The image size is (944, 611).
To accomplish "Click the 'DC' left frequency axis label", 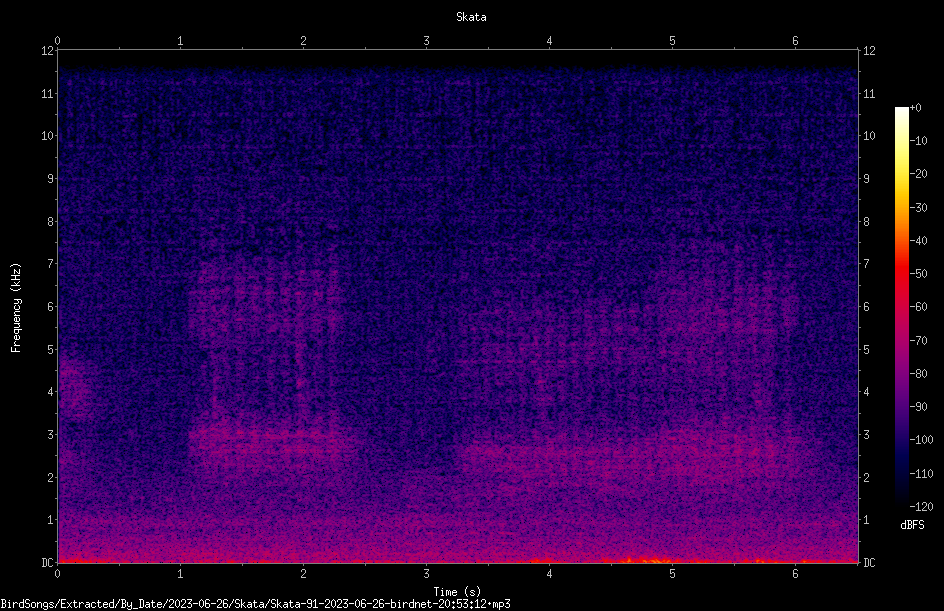I will [x=48, y=562].
